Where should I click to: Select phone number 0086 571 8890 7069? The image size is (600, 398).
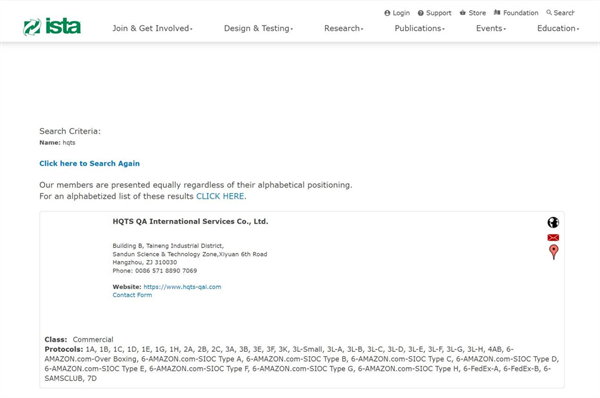tap(166, 271)
